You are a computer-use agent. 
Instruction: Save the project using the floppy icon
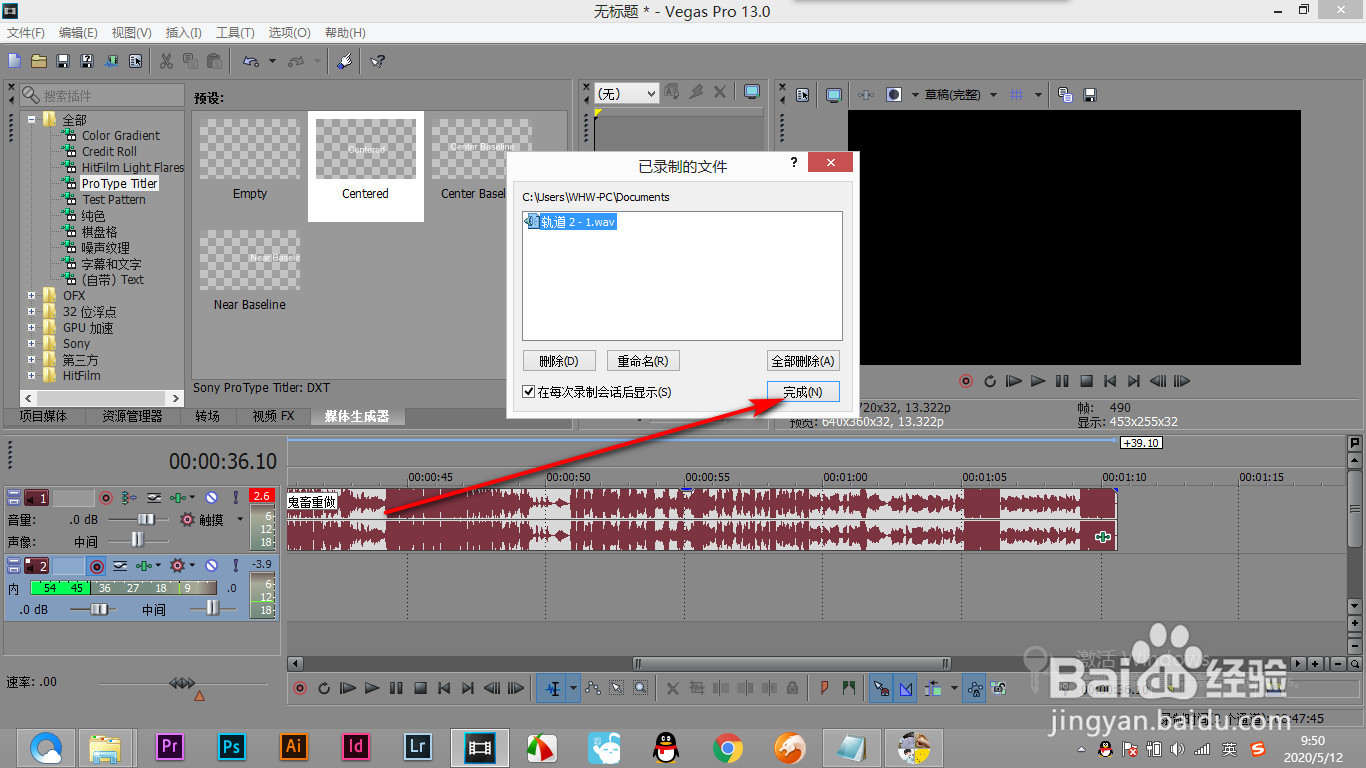[x=63, y=61]
